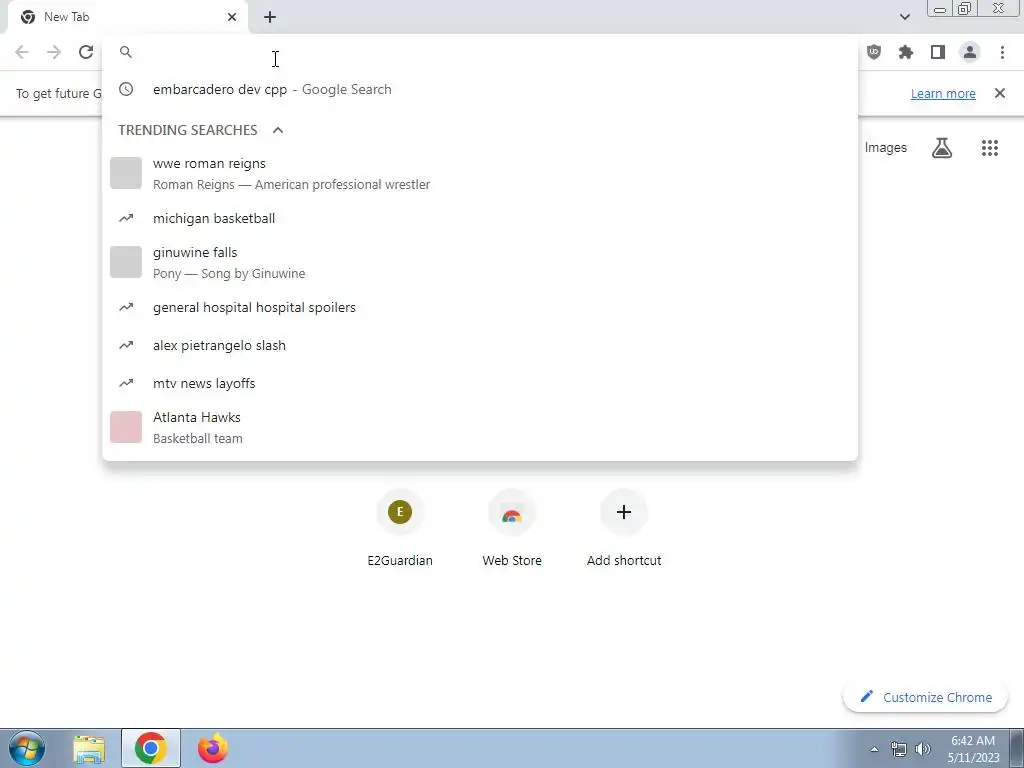Reload the page with the refresh icon
The image size is (1024, 768).
click(86, 52)
